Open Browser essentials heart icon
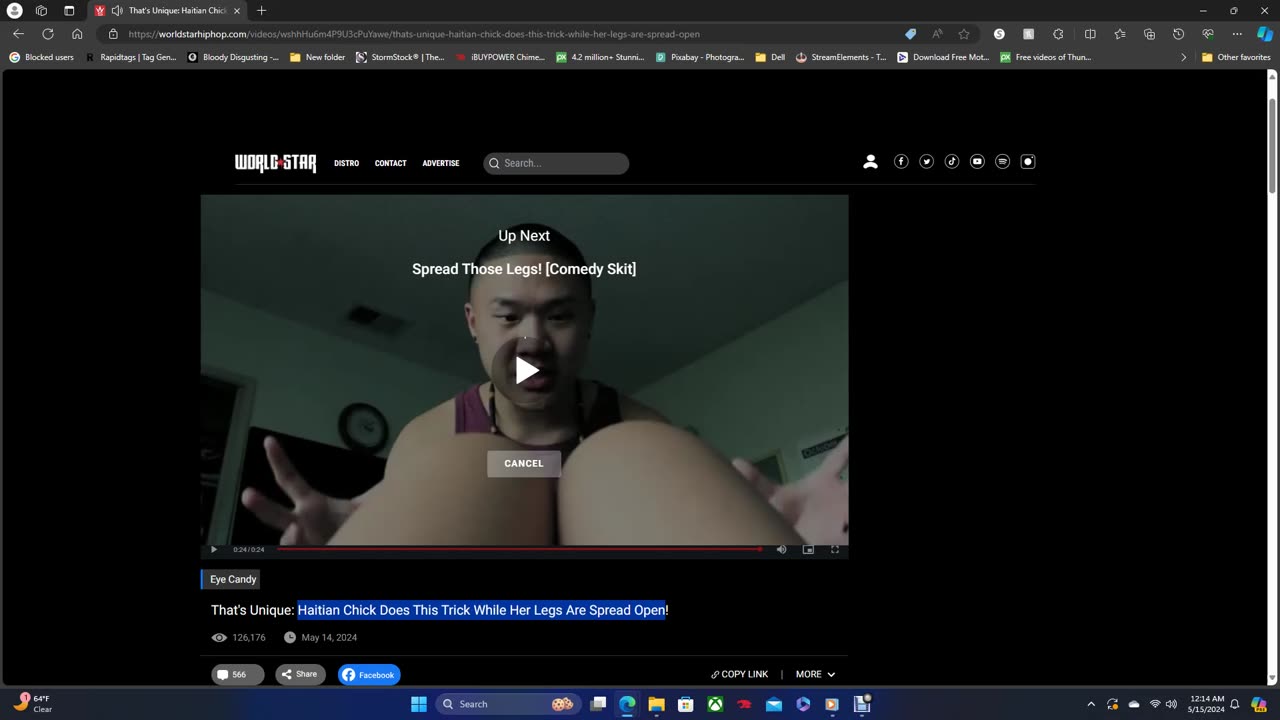 1208,34
